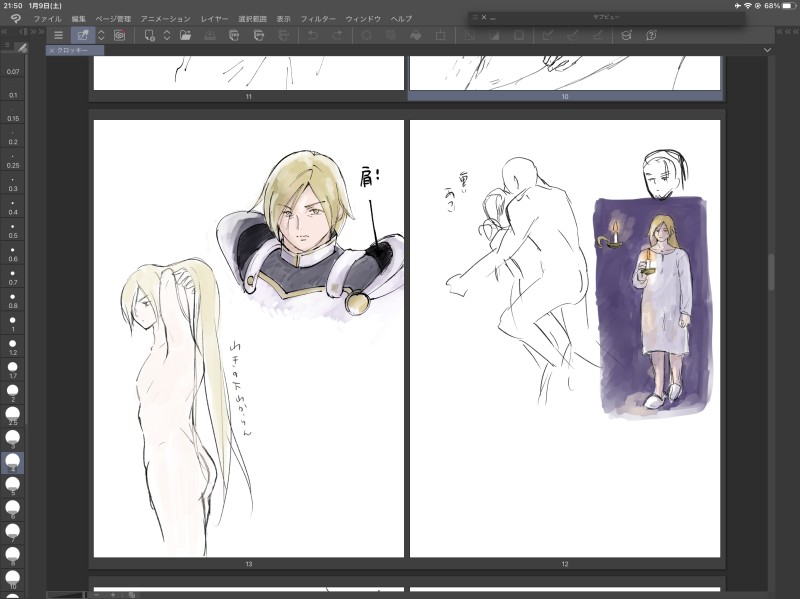Click the New document icon in the toolbar
Viewport: 800px width, 599px height.
pos(149,35)
